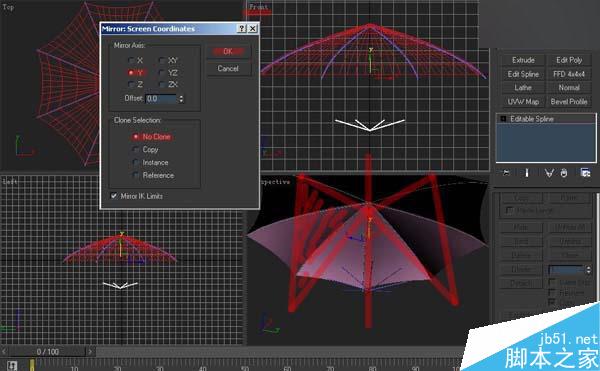
Task: Click Remove Modifier icon under stack
Action: [564, 173]
